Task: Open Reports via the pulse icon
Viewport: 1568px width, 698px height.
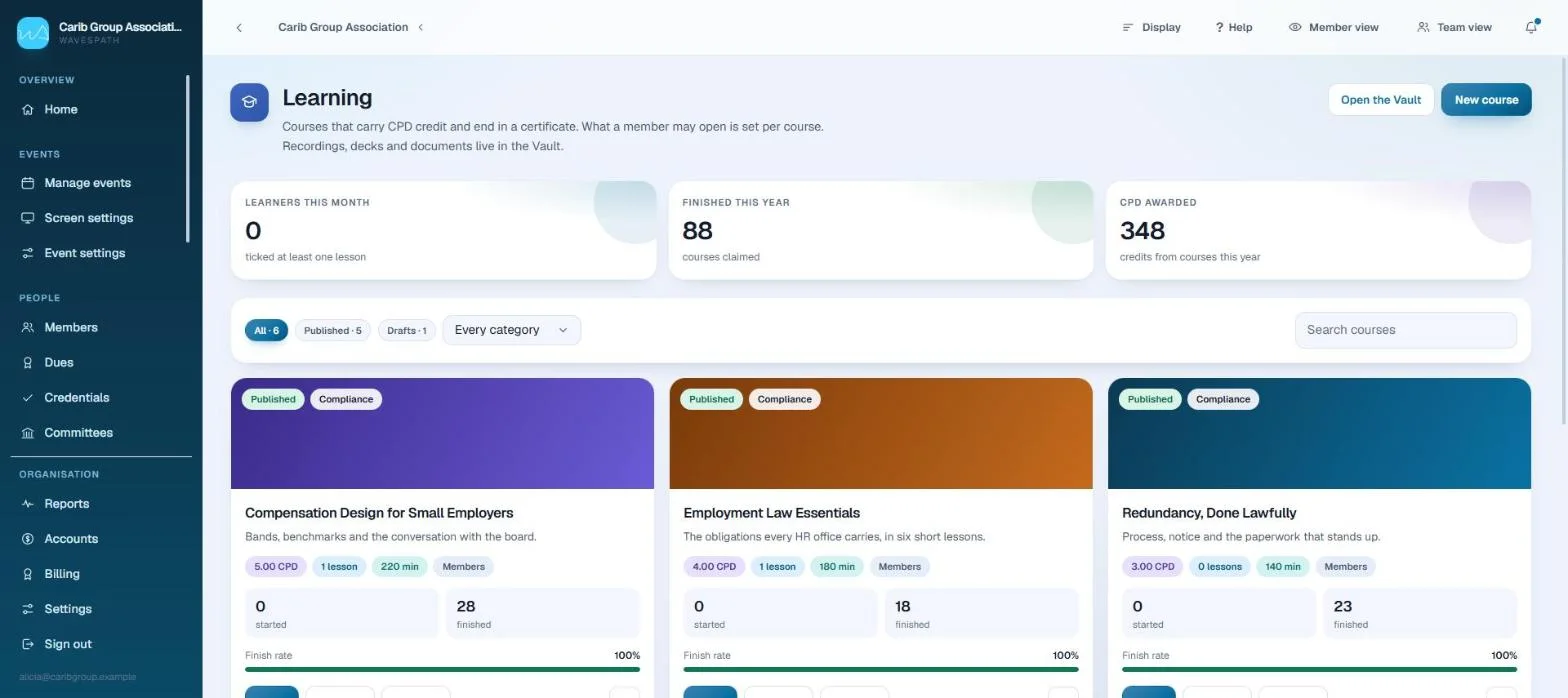Action: (28, 504)
